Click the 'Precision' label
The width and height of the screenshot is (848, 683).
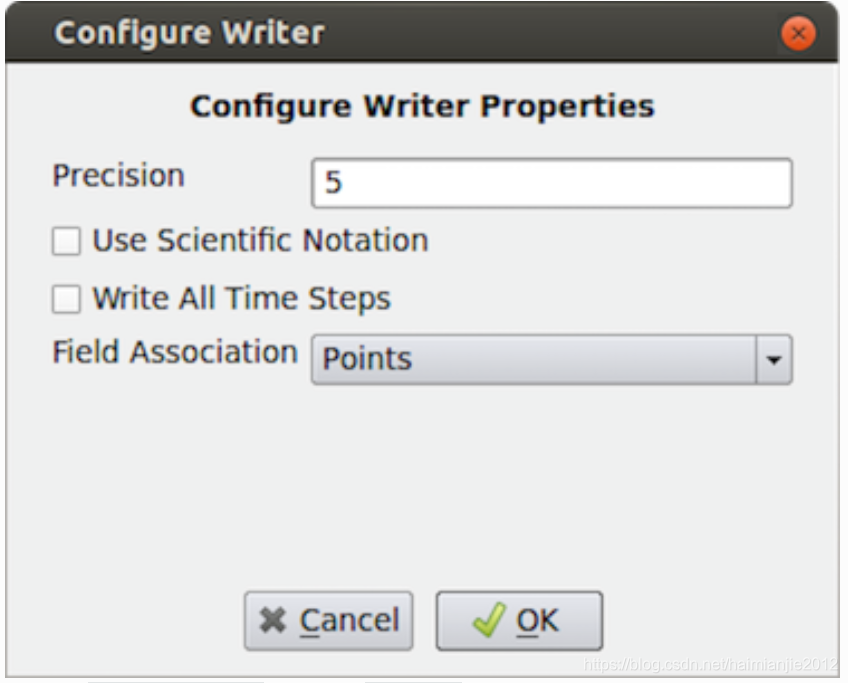(118, 176)
